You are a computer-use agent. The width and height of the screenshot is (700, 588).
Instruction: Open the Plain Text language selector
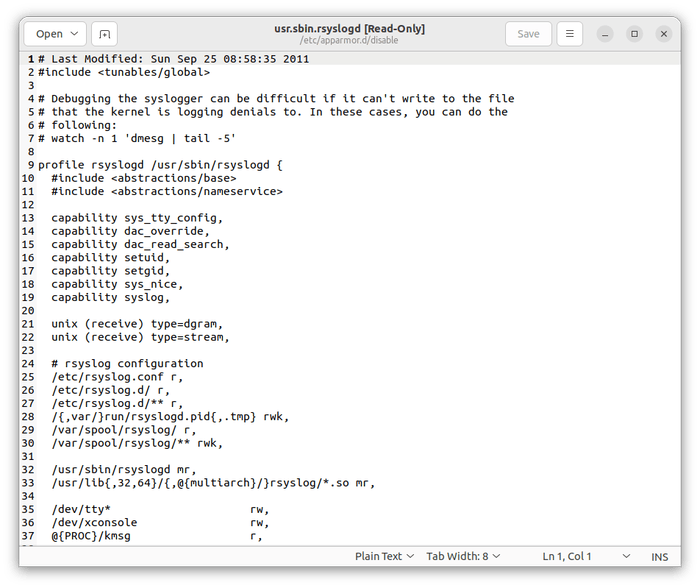point(384,556)
